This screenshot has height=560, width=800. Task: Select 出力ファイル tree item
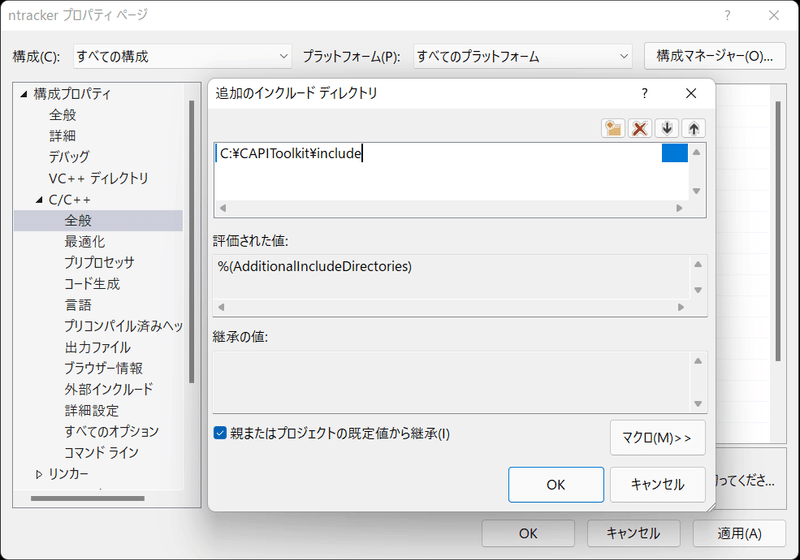(97, 347)
